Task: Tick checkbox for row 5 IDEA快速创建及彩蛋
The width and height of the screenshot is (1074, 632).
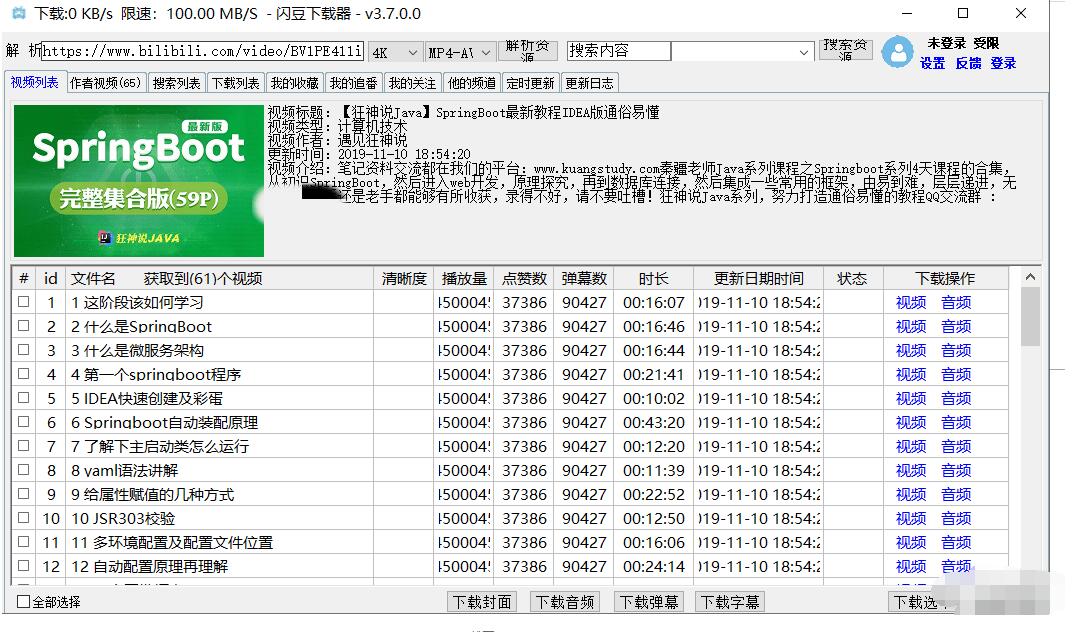Action: click(x=24, y=397)
